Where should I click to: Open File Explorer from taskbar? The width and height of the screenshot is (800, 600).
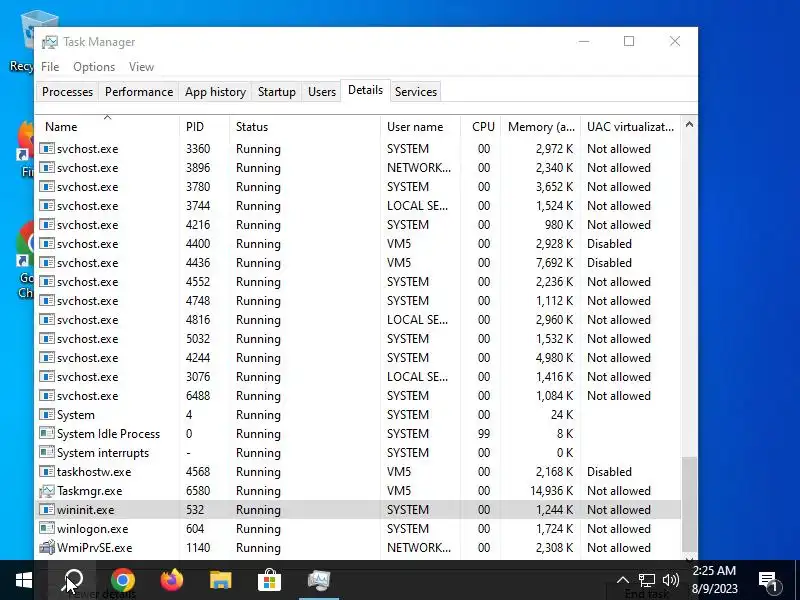click(x=220, y=580)
